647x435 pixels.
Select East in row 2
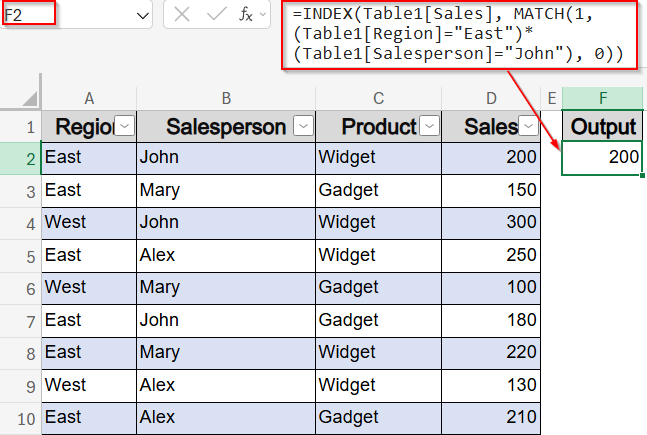tap(89, 158)
